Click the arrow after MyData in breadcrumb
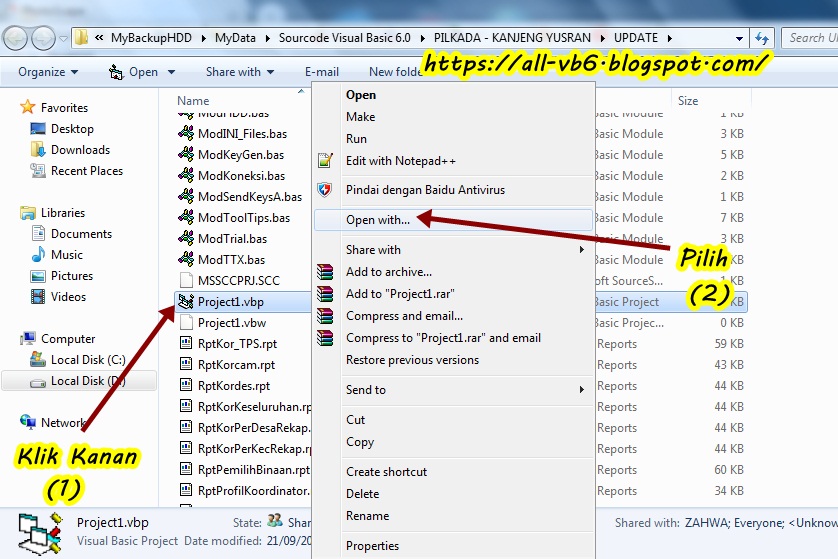The width and height of the screenshot is (838, 559). pyautogui.click(x=267, y=38)
